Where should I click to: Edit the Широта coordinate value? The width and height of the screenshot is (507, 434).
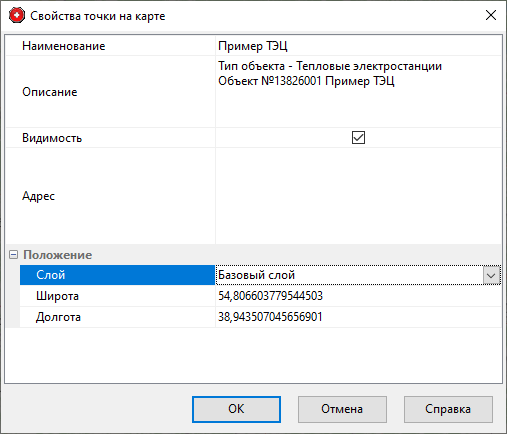[x=358, y=296]
